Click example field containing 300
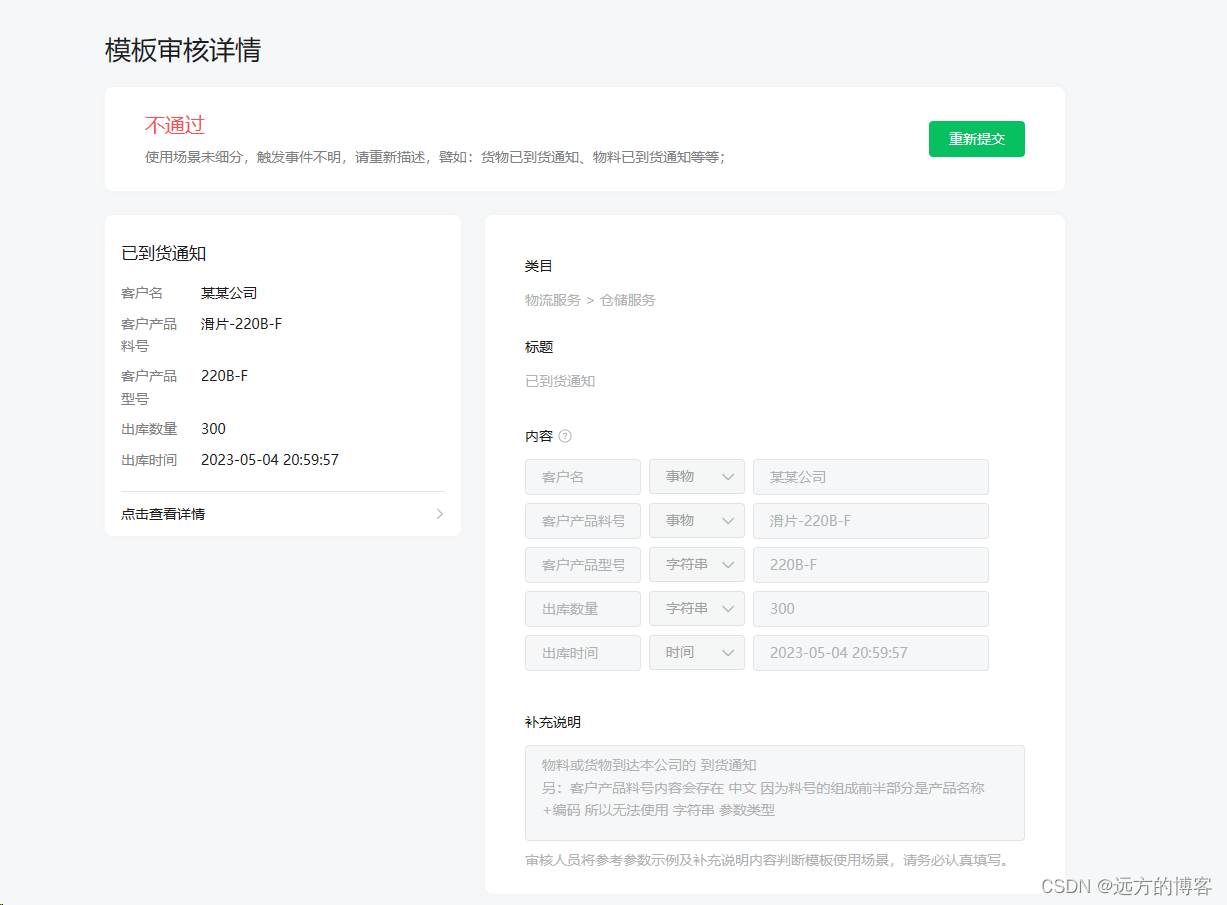This screenshot has height=905, width=1227. pos(871,609)
